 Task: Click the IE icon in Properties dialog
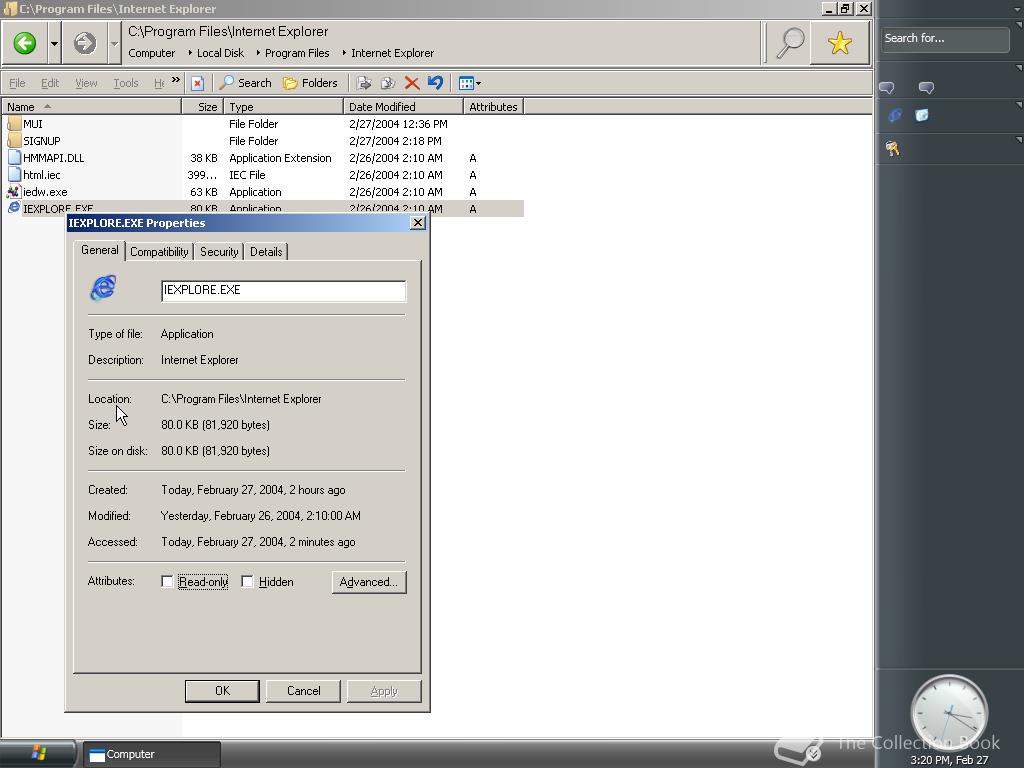103,288
